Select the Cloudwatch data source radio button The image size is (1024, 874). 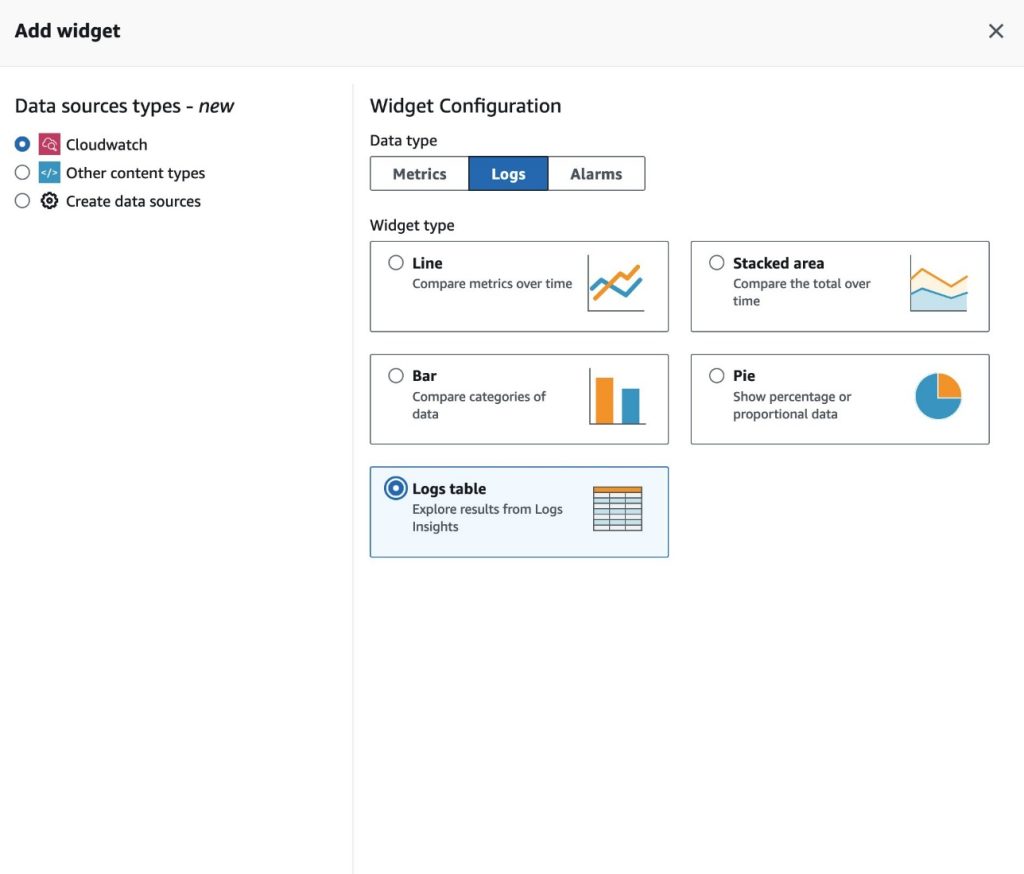[x=22, y=144]
